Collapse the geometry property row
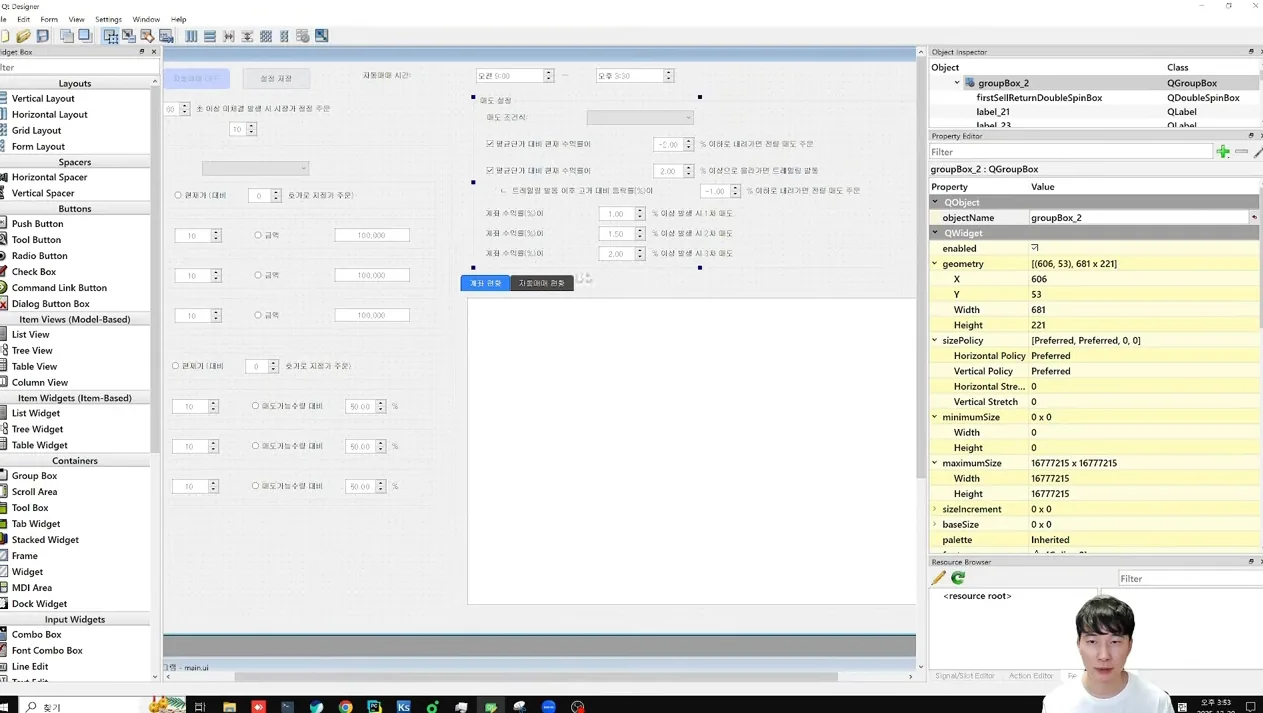Image resolution: width=1263 pixels, height=713 pixels. point(935,264)
